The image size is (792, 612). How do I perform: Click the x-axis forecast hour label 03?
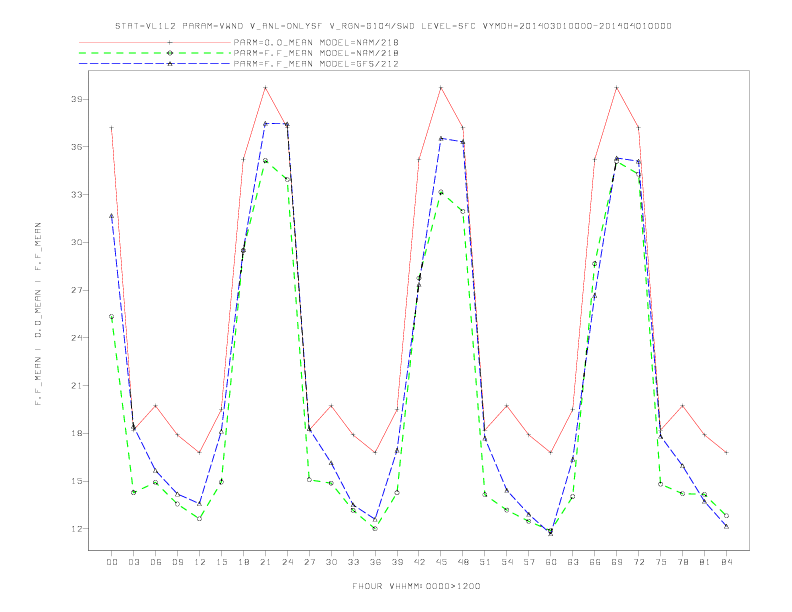coord(133,562)
